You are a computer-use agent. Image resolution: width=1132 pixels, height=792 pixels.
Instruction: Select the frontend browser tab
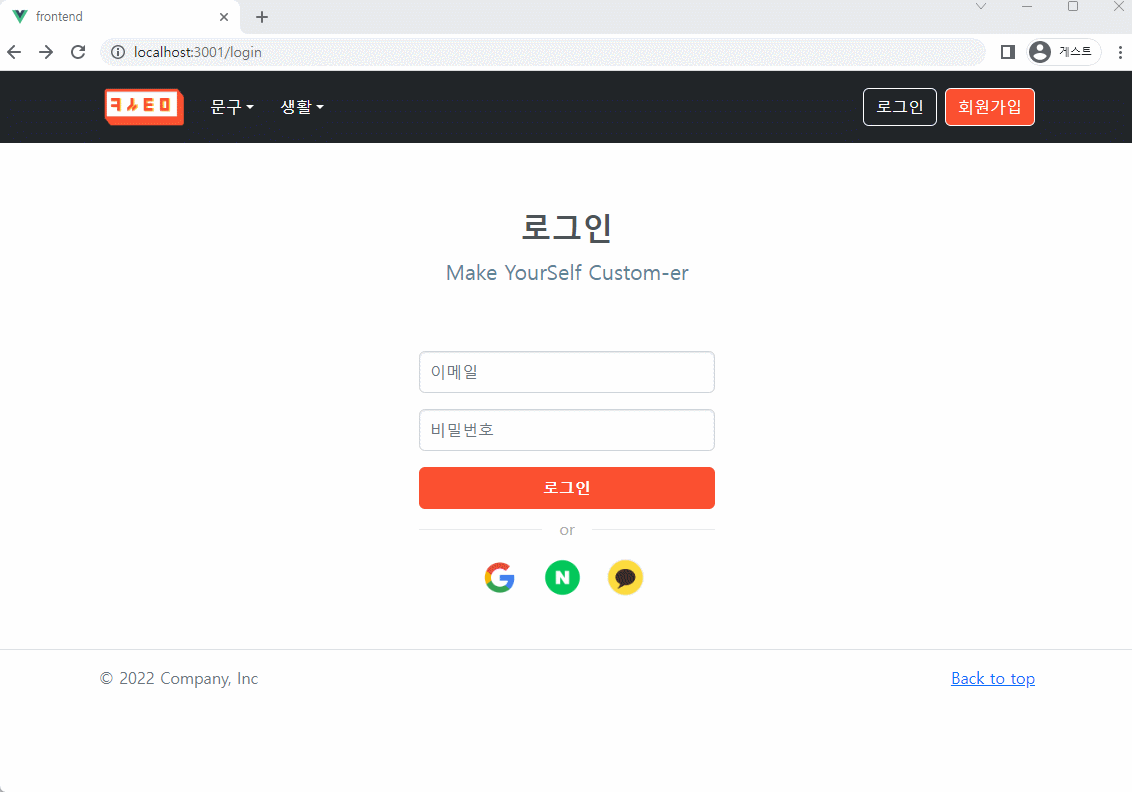(x=121, y=17)
